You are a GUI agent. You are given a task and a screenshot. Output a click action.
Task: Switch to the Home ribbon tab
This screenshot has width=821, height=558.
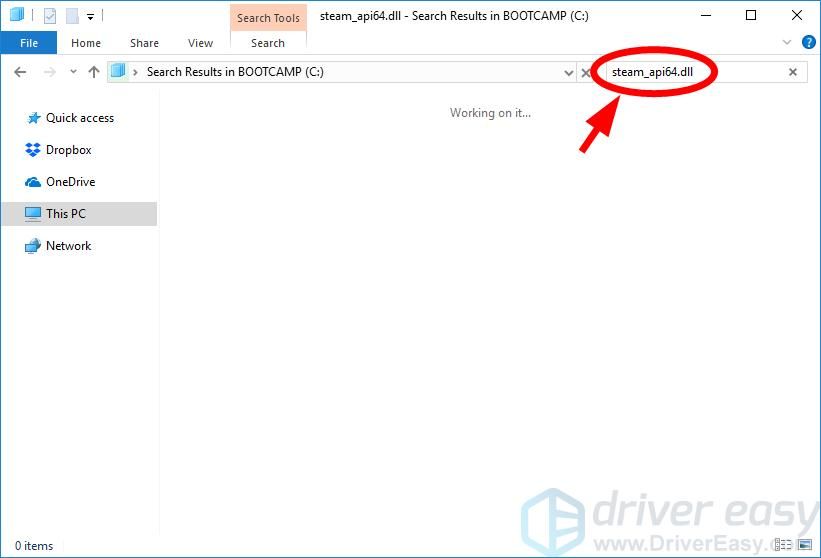(86, 43)
